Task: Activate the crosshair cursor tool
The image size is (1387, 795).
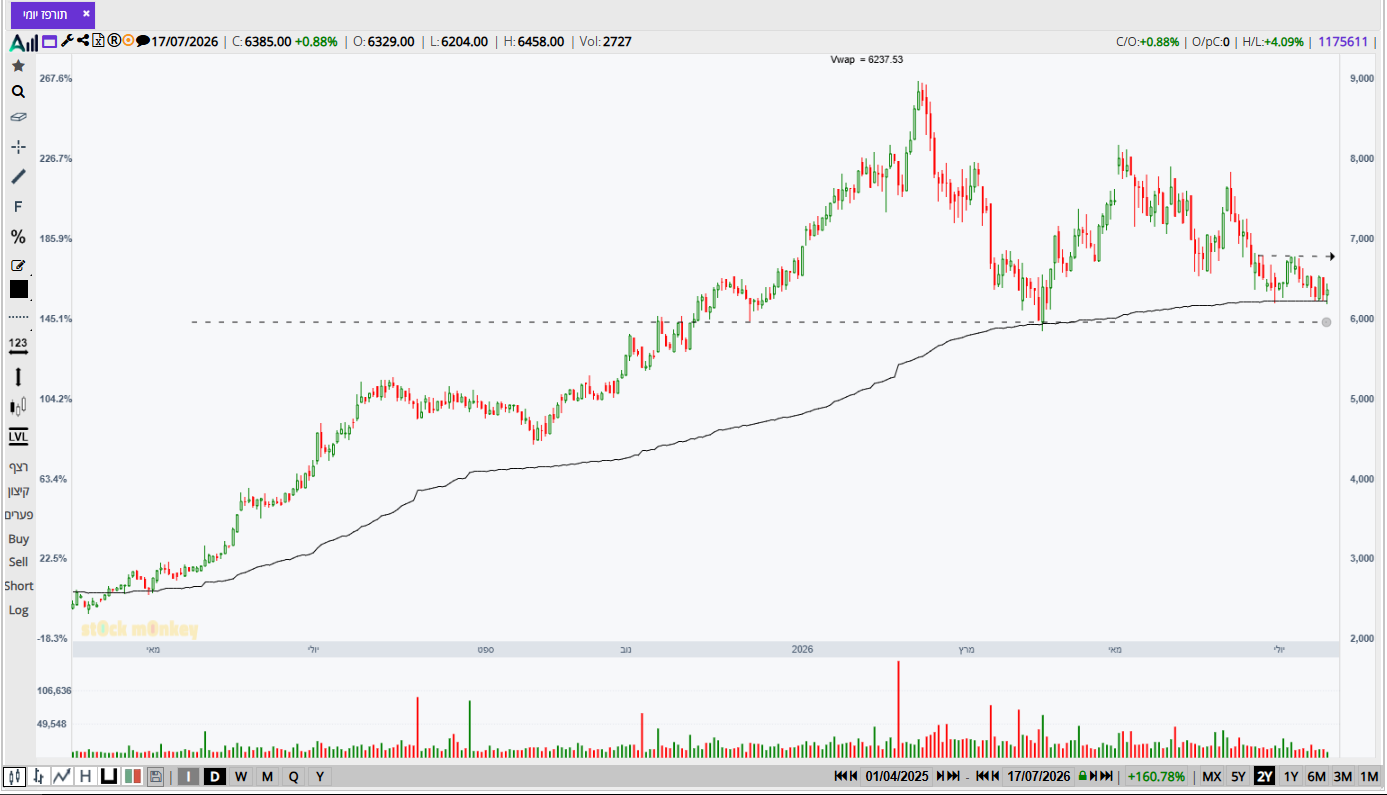Action: [18, 147]
